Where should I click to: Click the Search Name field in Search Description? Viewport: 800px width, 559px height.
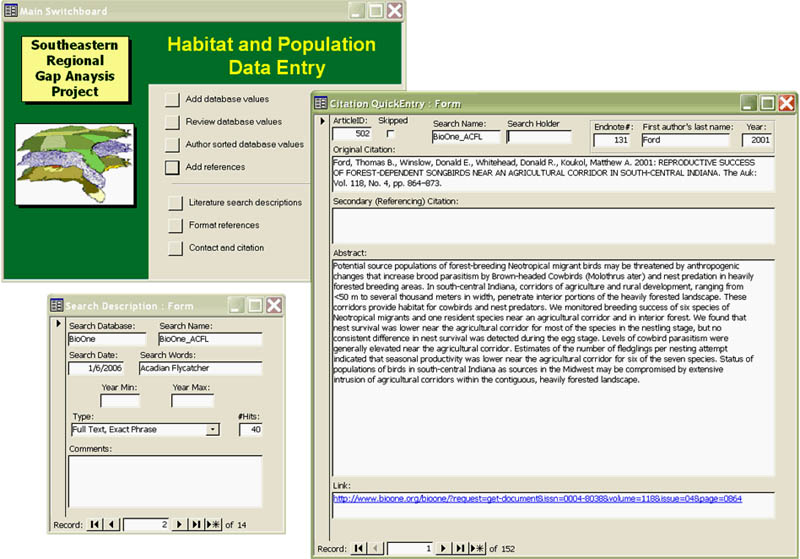click(x=210, y=339)
